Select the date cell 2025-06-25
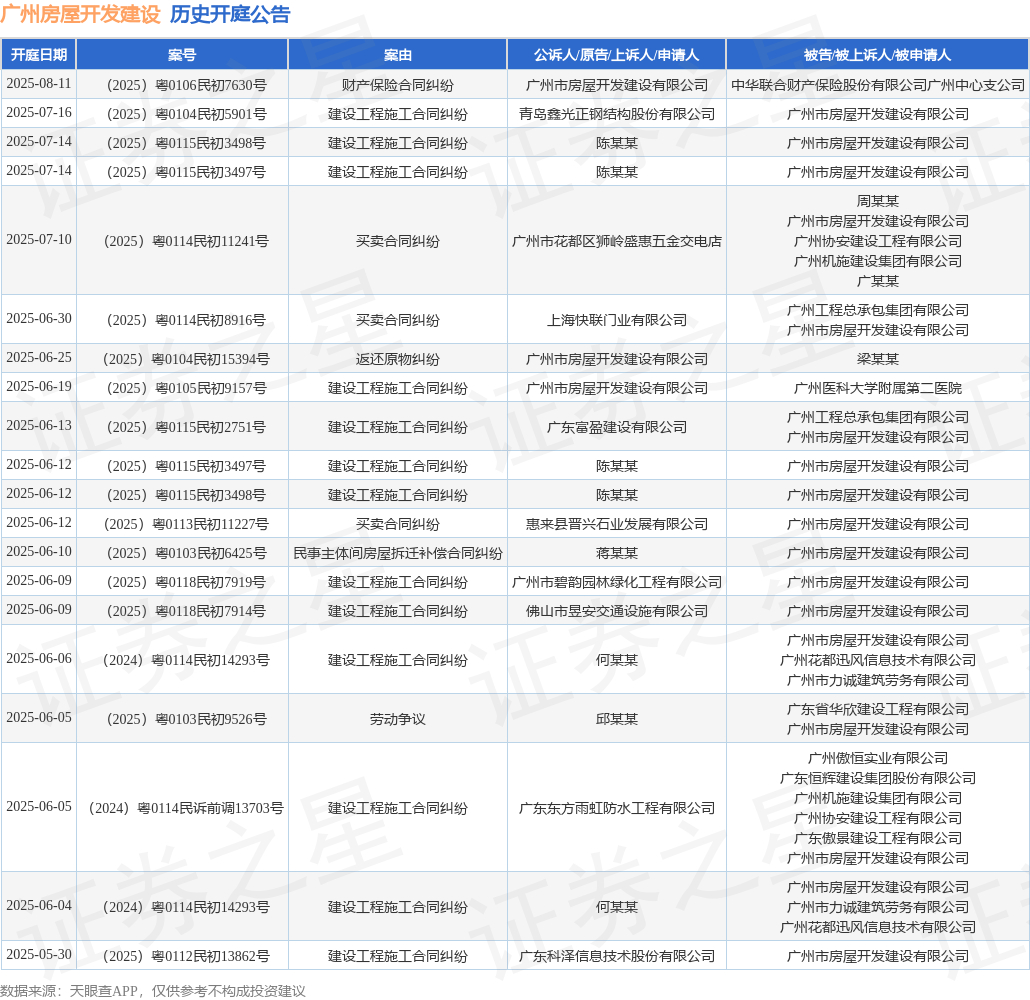The image size is (1030, 1000). tap(39, 358)
